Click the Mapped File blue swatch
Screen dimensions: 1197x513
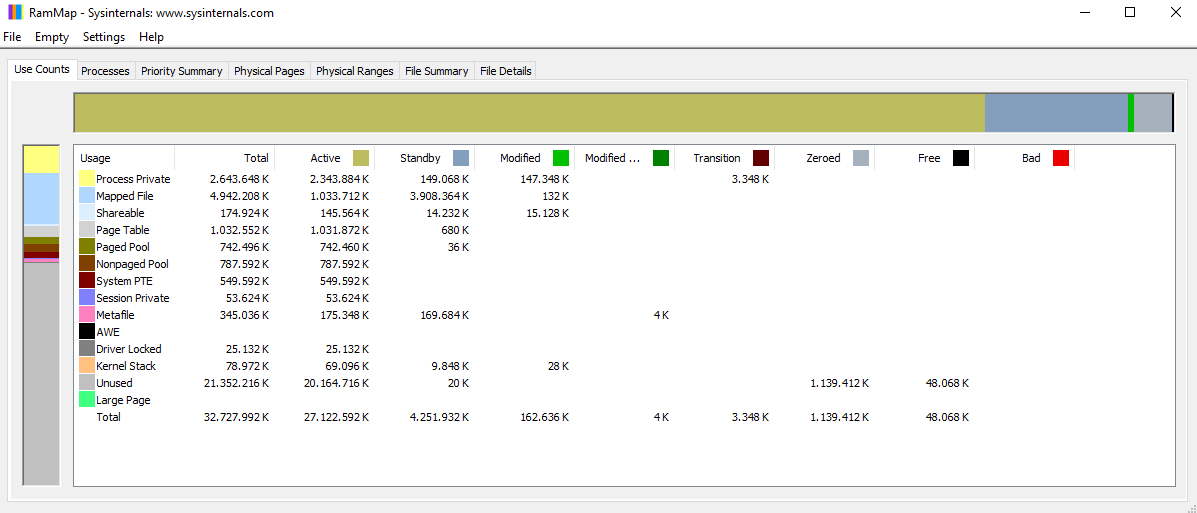pyautogui.click(x=87, y=195)
